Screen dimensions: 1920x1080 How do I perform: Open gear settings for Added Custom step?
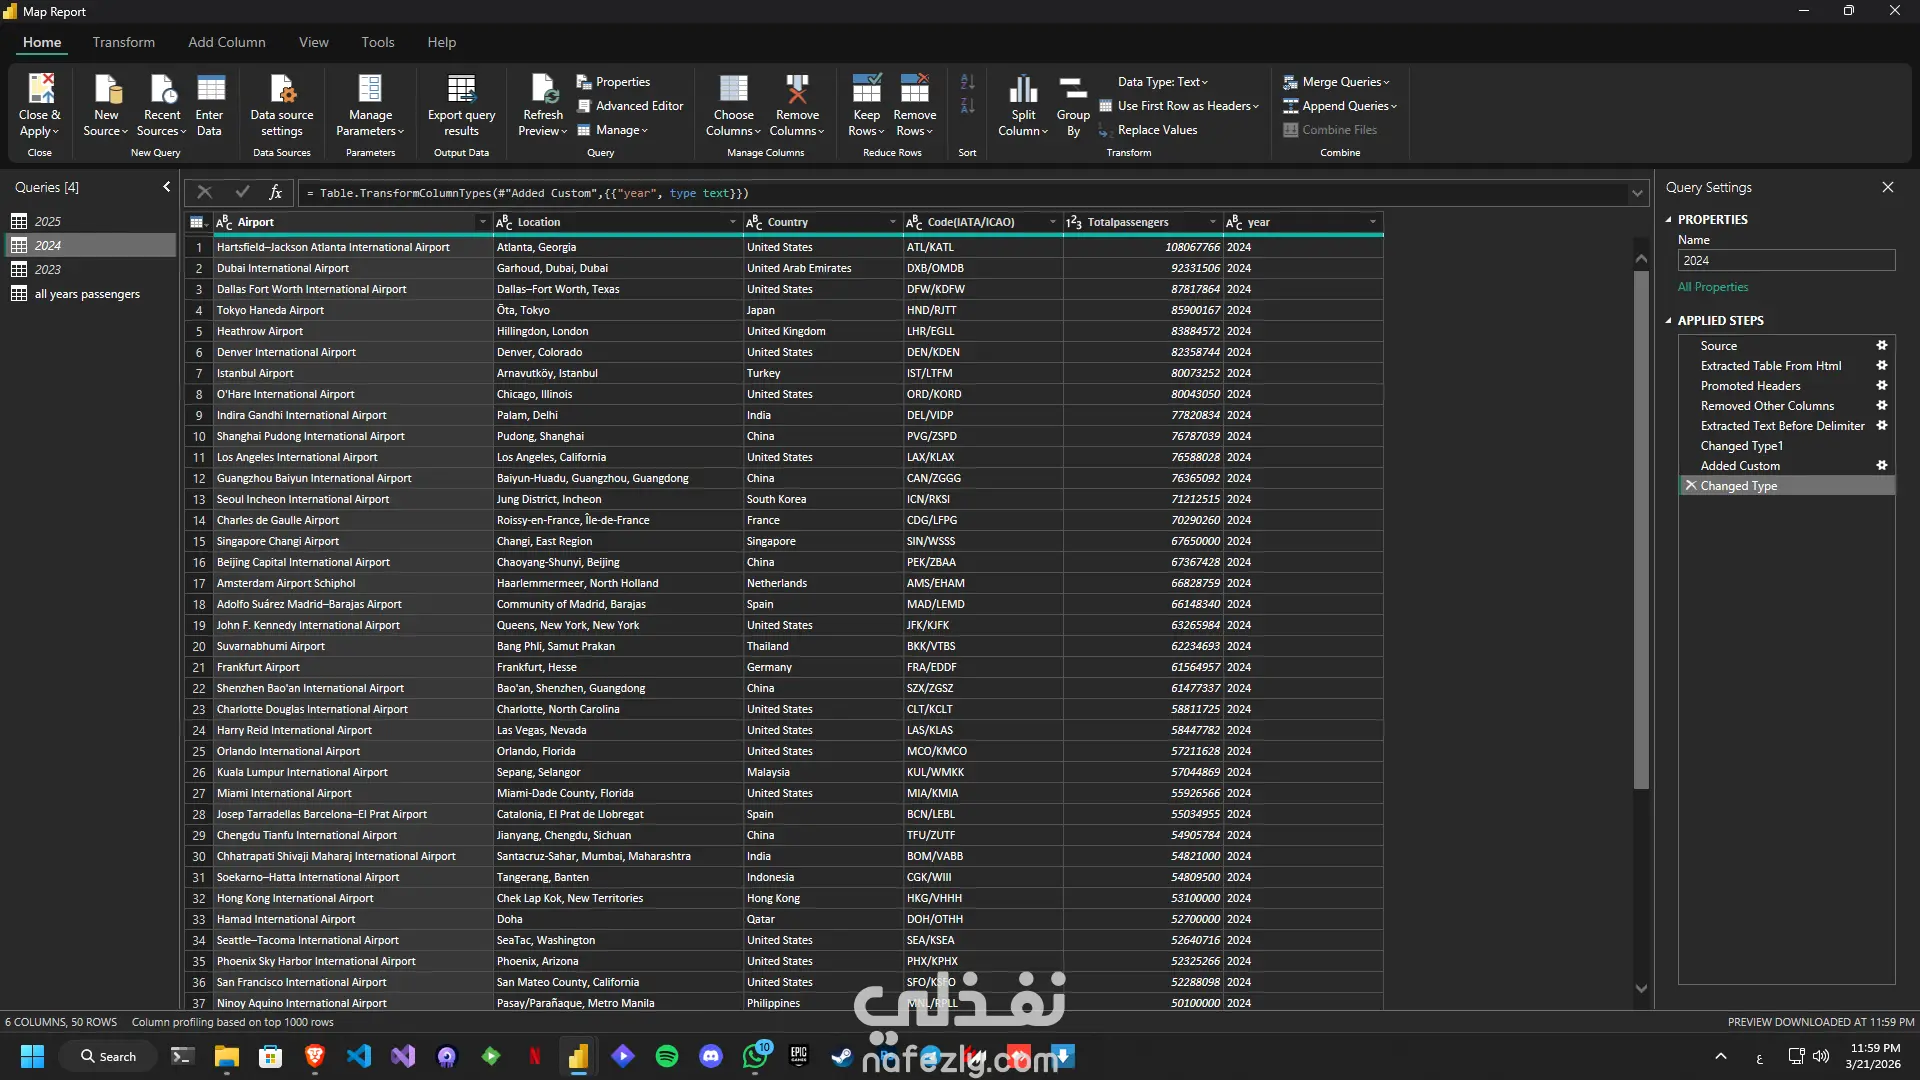pyautogui.click(x=1881, y=466)
